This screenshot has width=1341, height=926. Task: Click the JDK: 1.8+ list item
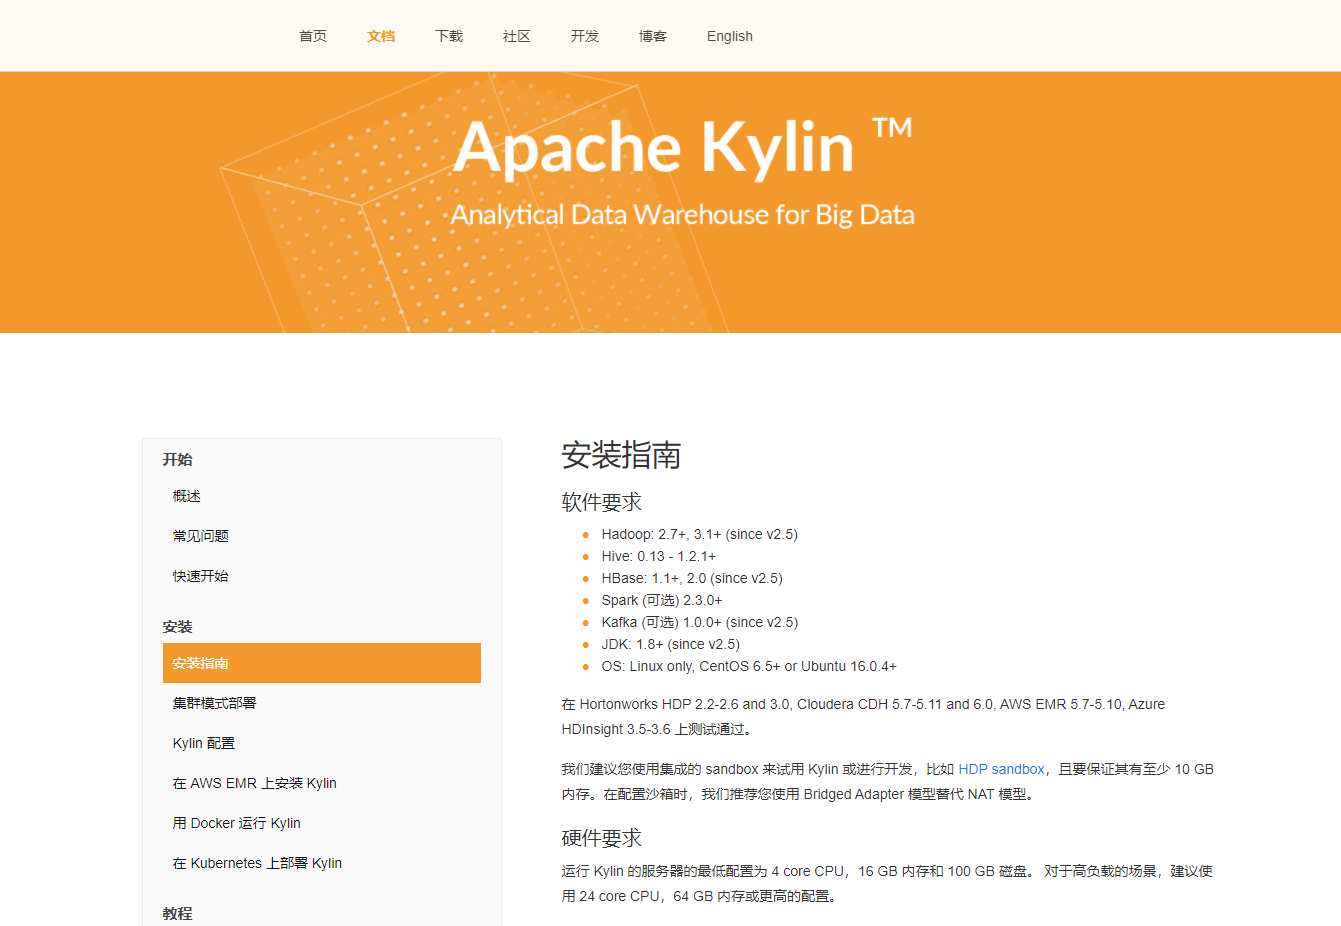671,644
